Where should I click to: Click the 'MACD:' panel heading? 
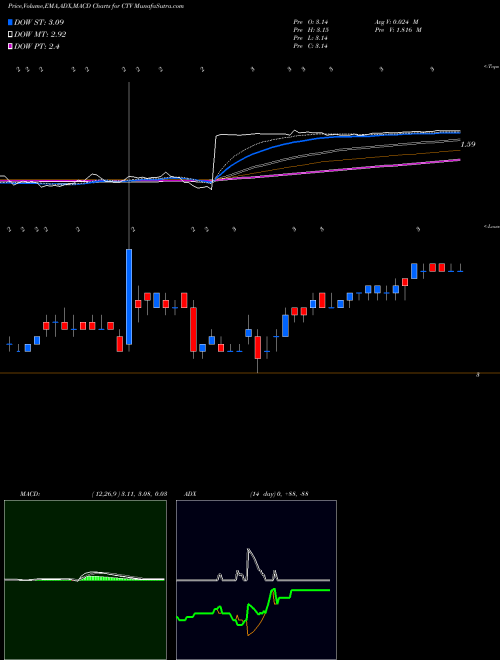pos(30,494)
